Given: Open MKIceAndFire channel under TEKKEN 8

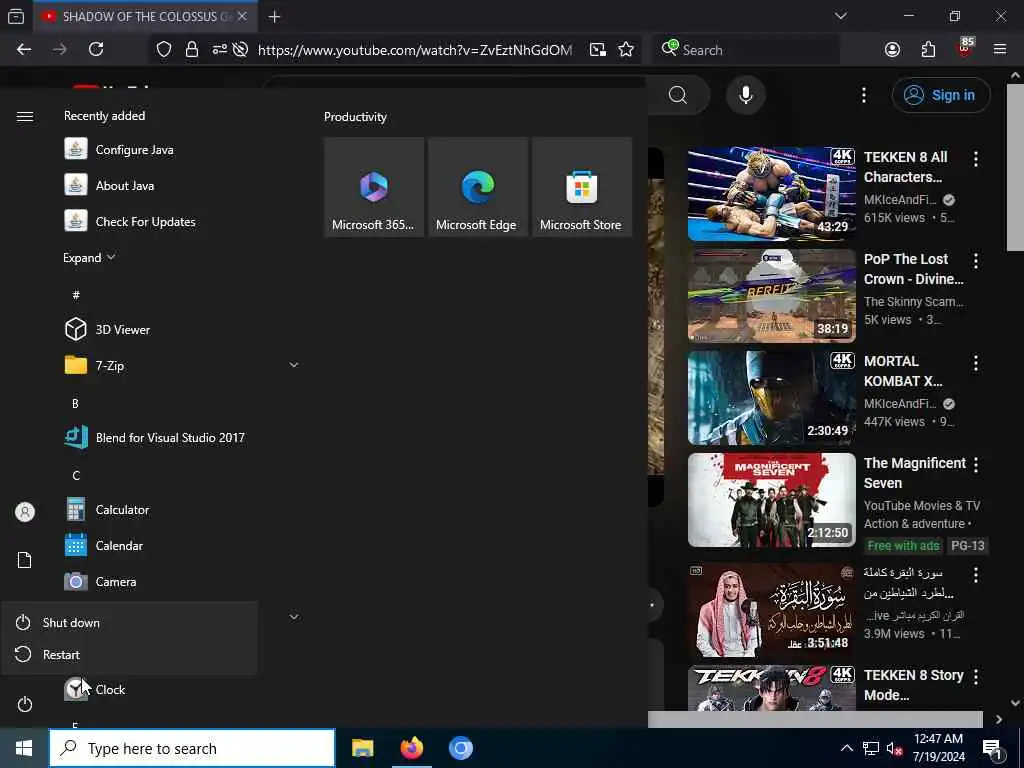Looking at the screenshot, I should [900, 200].
